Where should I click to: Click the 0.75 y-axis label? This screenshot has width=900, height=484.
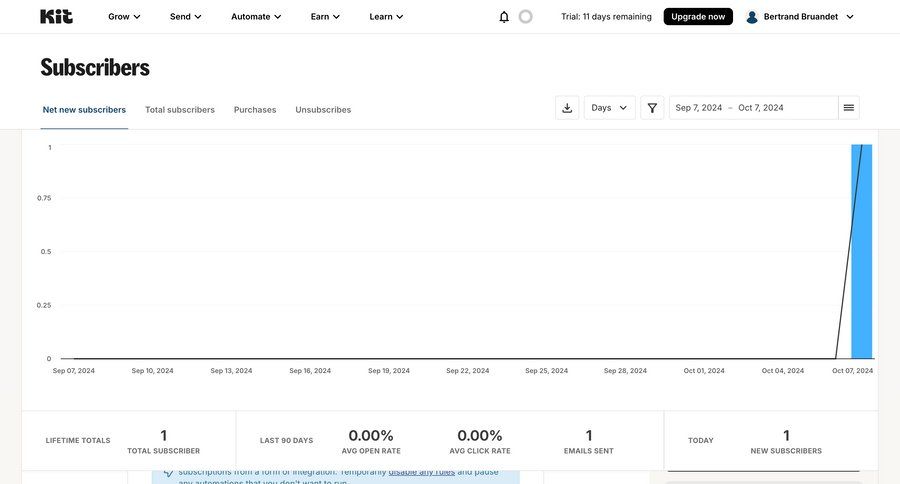(44, 198)
